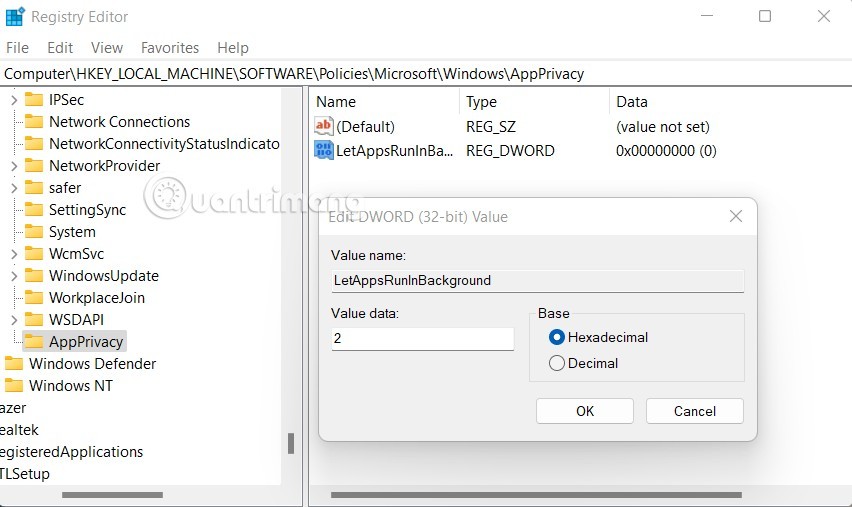Open the Edit menu
The image size is (852, 507).
coord(60,48)
